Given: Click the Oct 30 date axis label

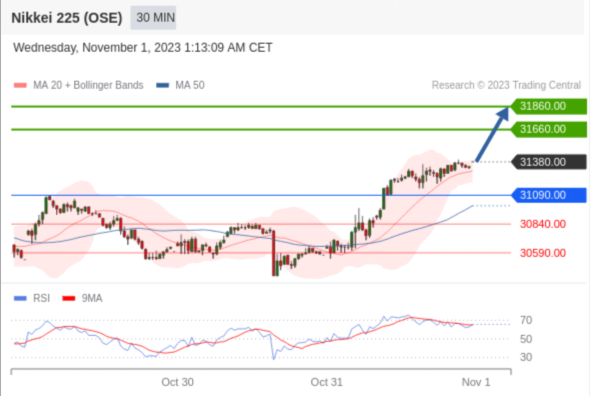Looking at the screenshot, I should point(177,382).
